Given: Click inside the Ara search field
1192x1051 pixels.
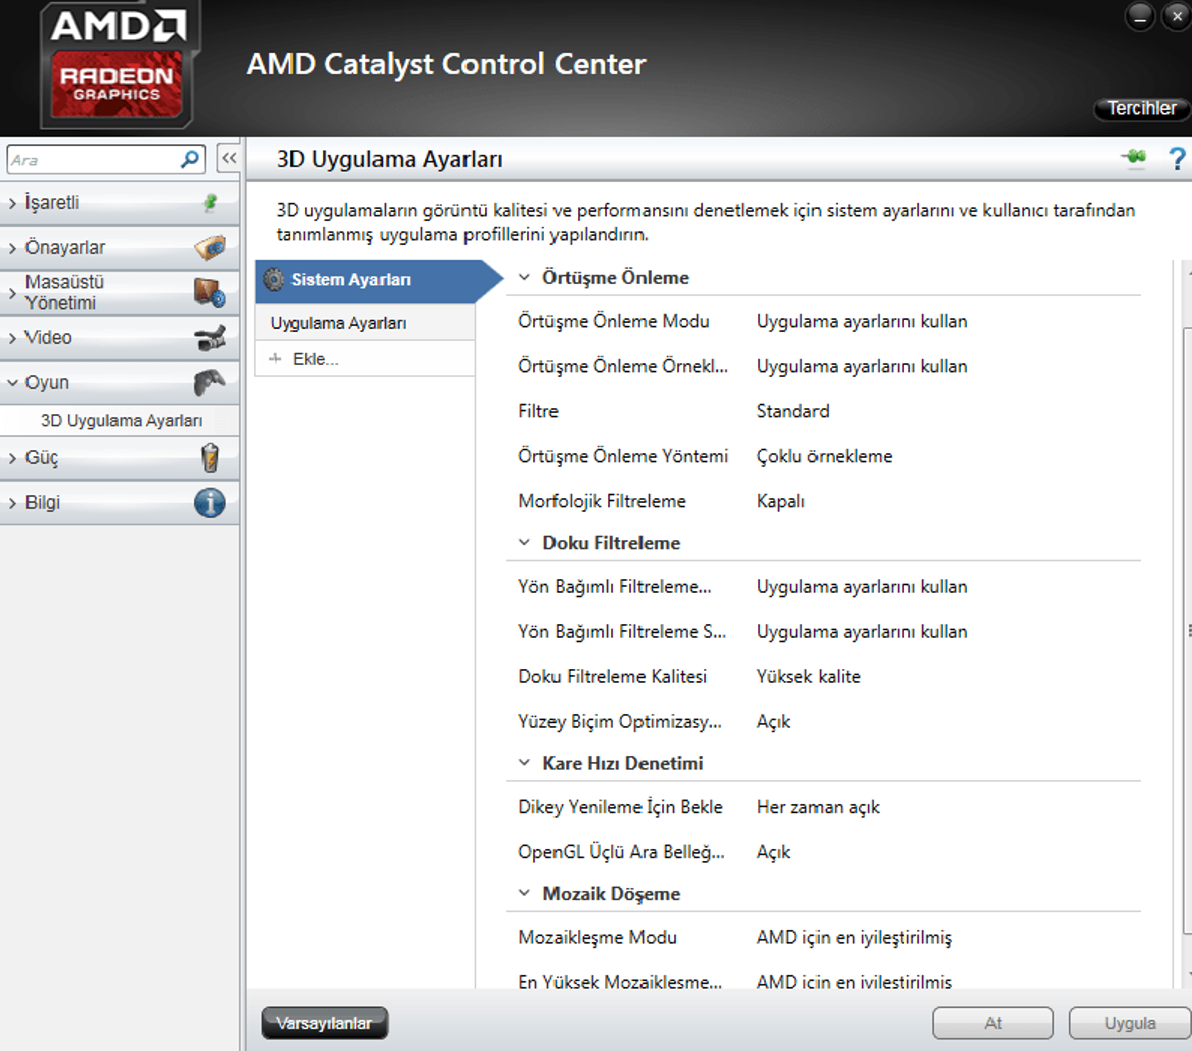Looking at the screenshot, I should tap(90, 158).
